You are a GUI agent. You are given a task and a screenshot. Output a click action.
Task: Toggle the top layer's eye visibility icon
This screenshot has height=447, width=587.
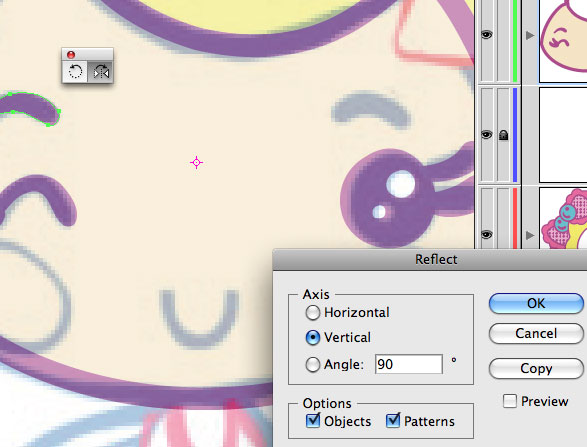click(486, 35)
